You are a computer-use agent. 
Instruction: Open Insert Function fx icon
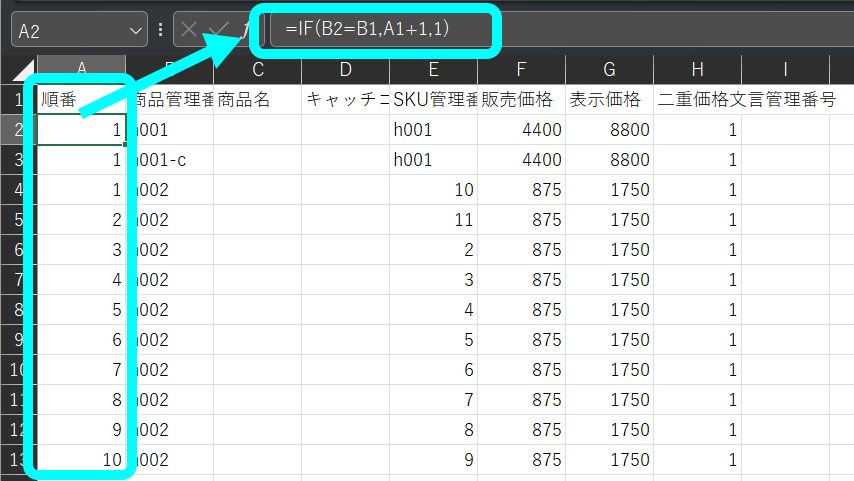[248, 29]
